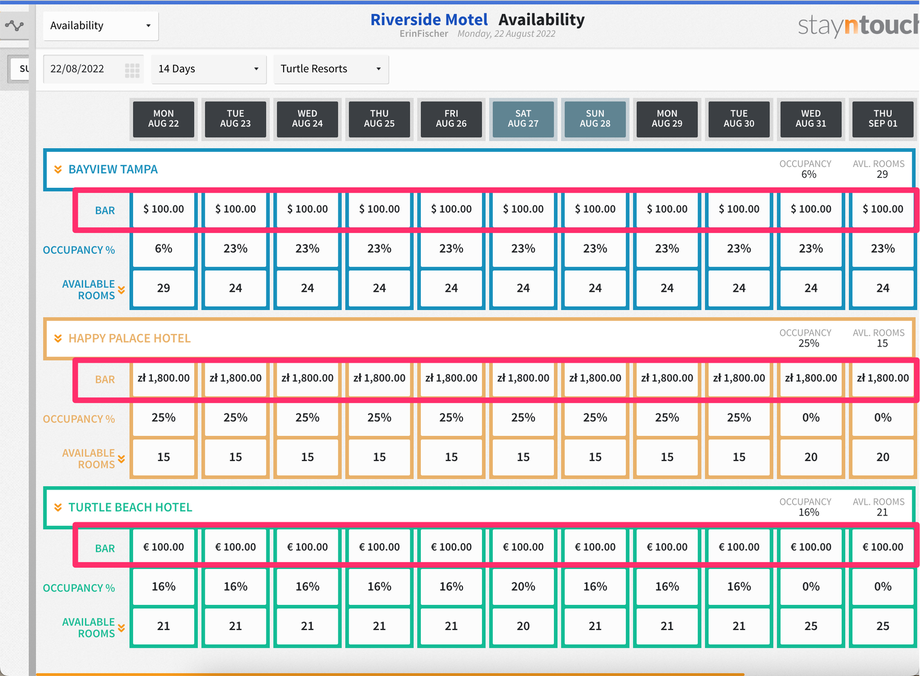Click Bayview Tampa 29 rooms cell for Aug 22

point(164,289)
